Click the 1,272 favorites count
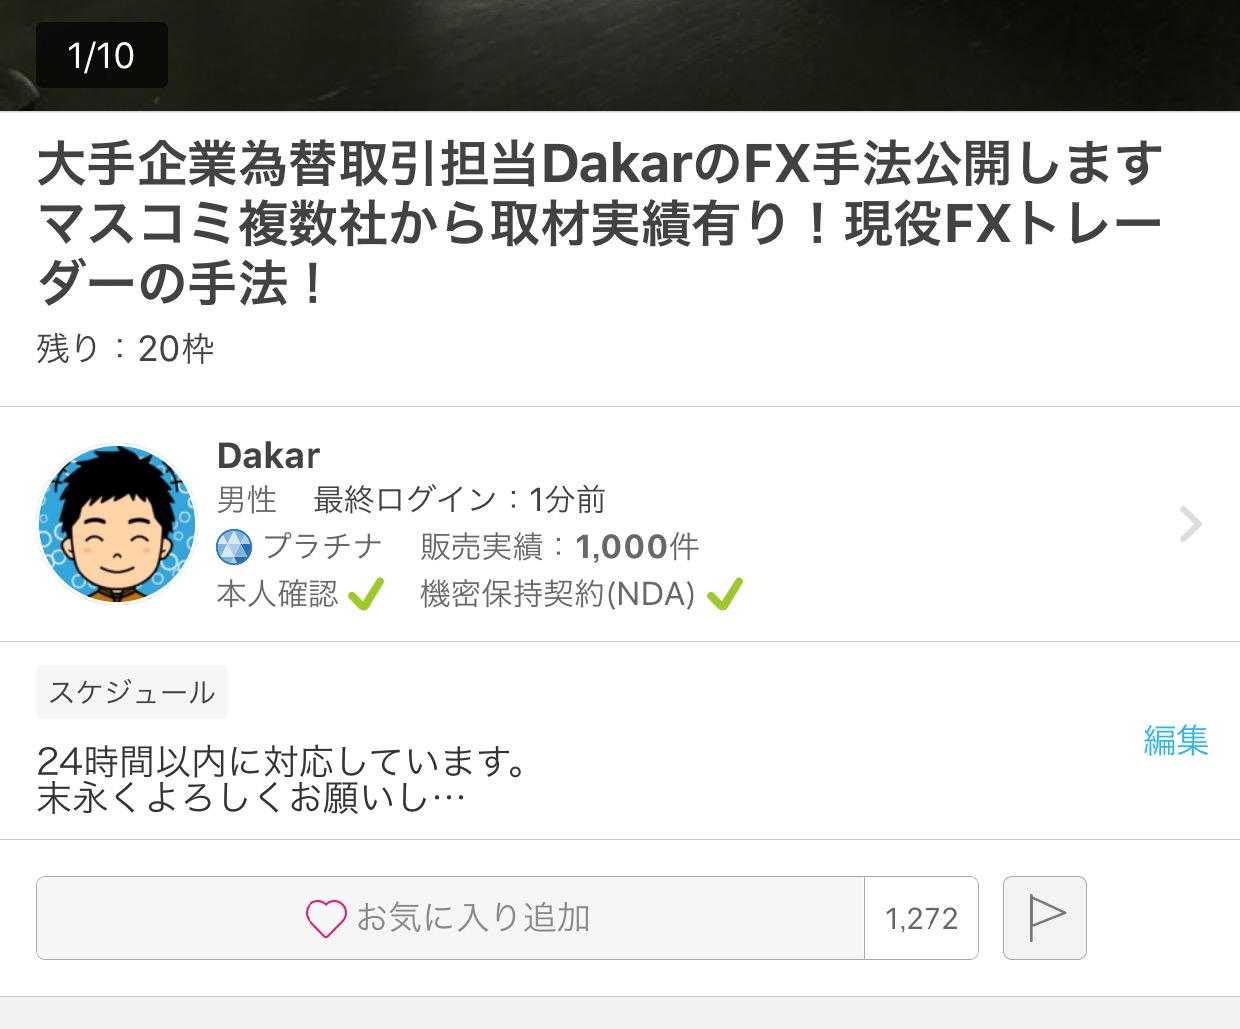The height and width of the screenshot is (1029, 1240). (x=921, y=918)
